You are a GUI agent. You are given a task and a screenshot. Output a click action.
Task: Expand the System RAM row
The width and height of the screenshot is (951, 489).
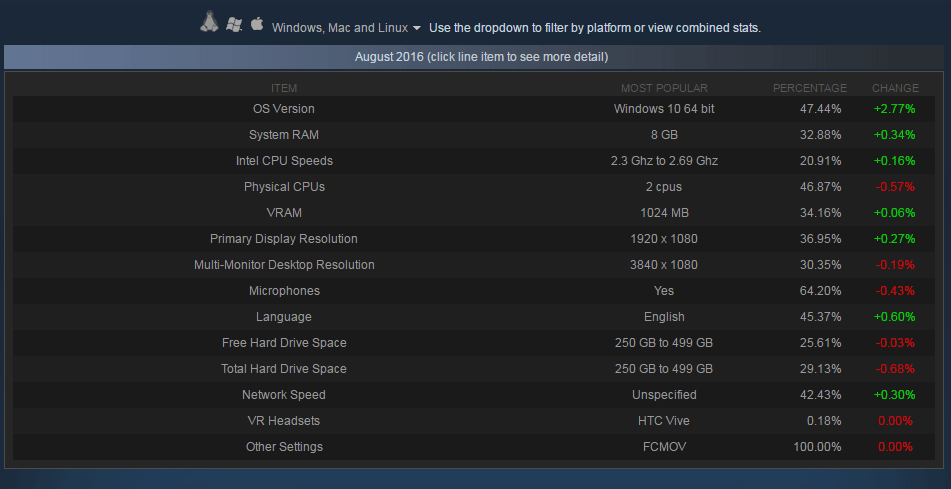[x=474, y=135]
